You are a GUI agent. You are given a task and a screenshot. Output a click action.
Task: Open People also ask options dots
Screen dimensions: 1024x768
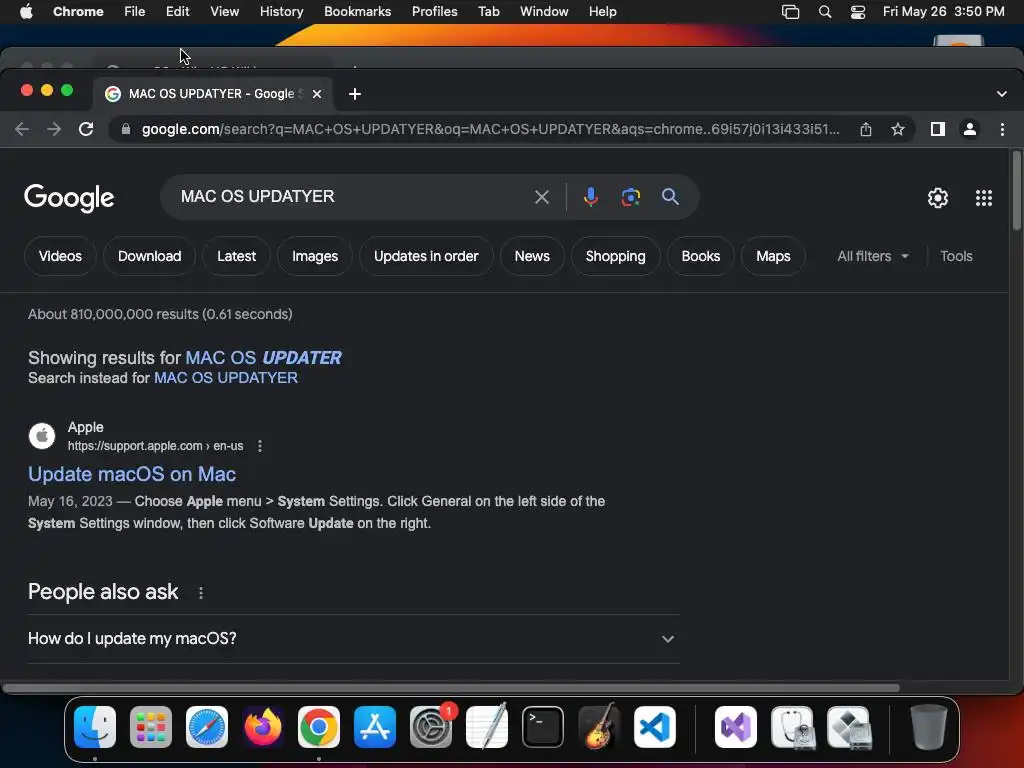point(201,592)
